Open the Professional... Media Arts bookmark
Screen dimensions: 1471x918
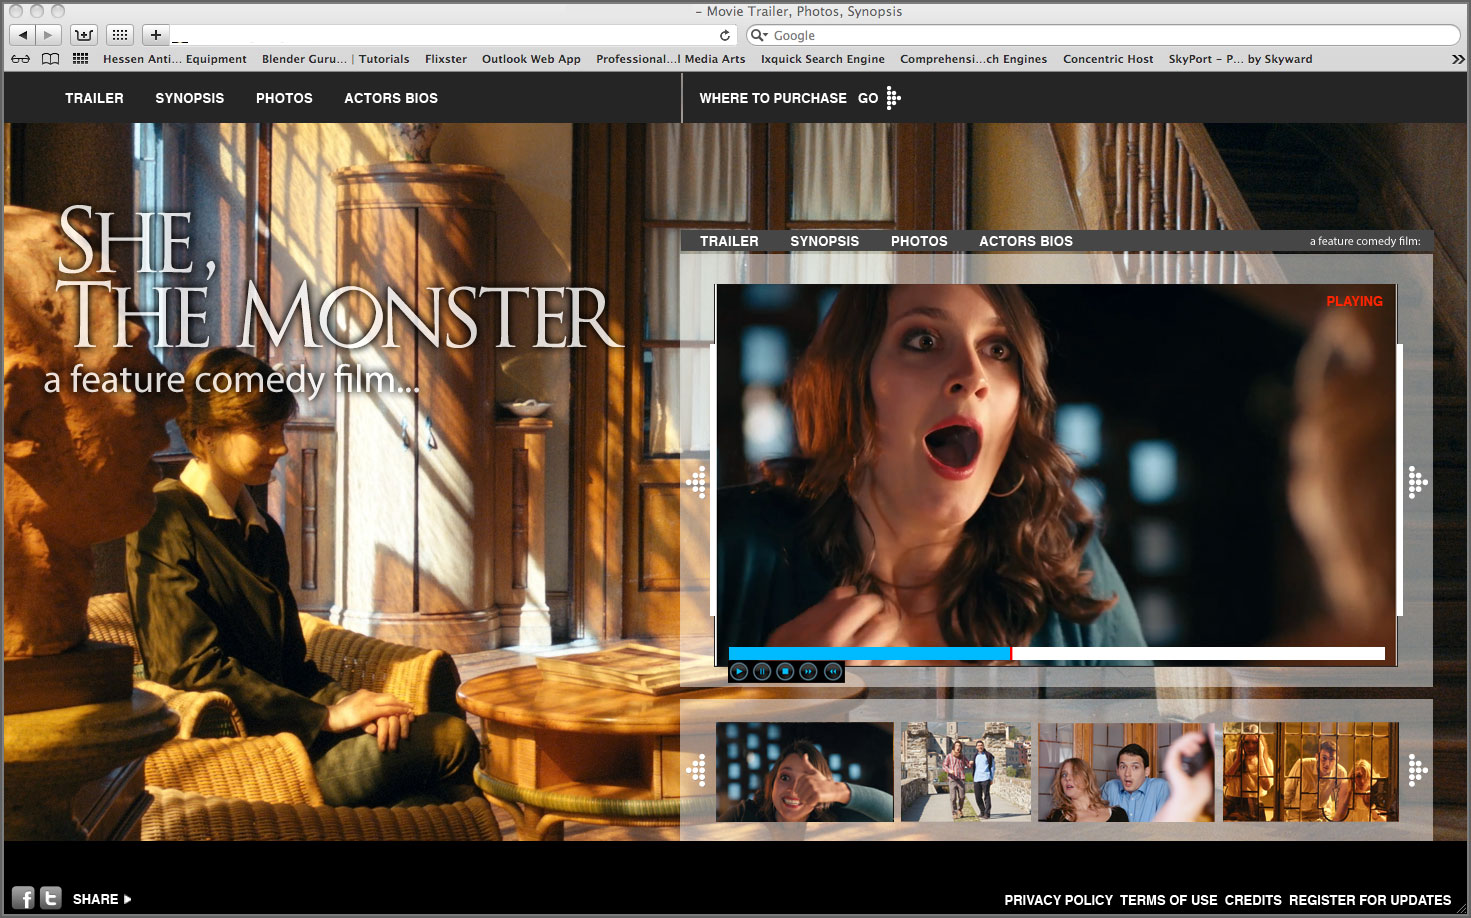pos(671,59)
